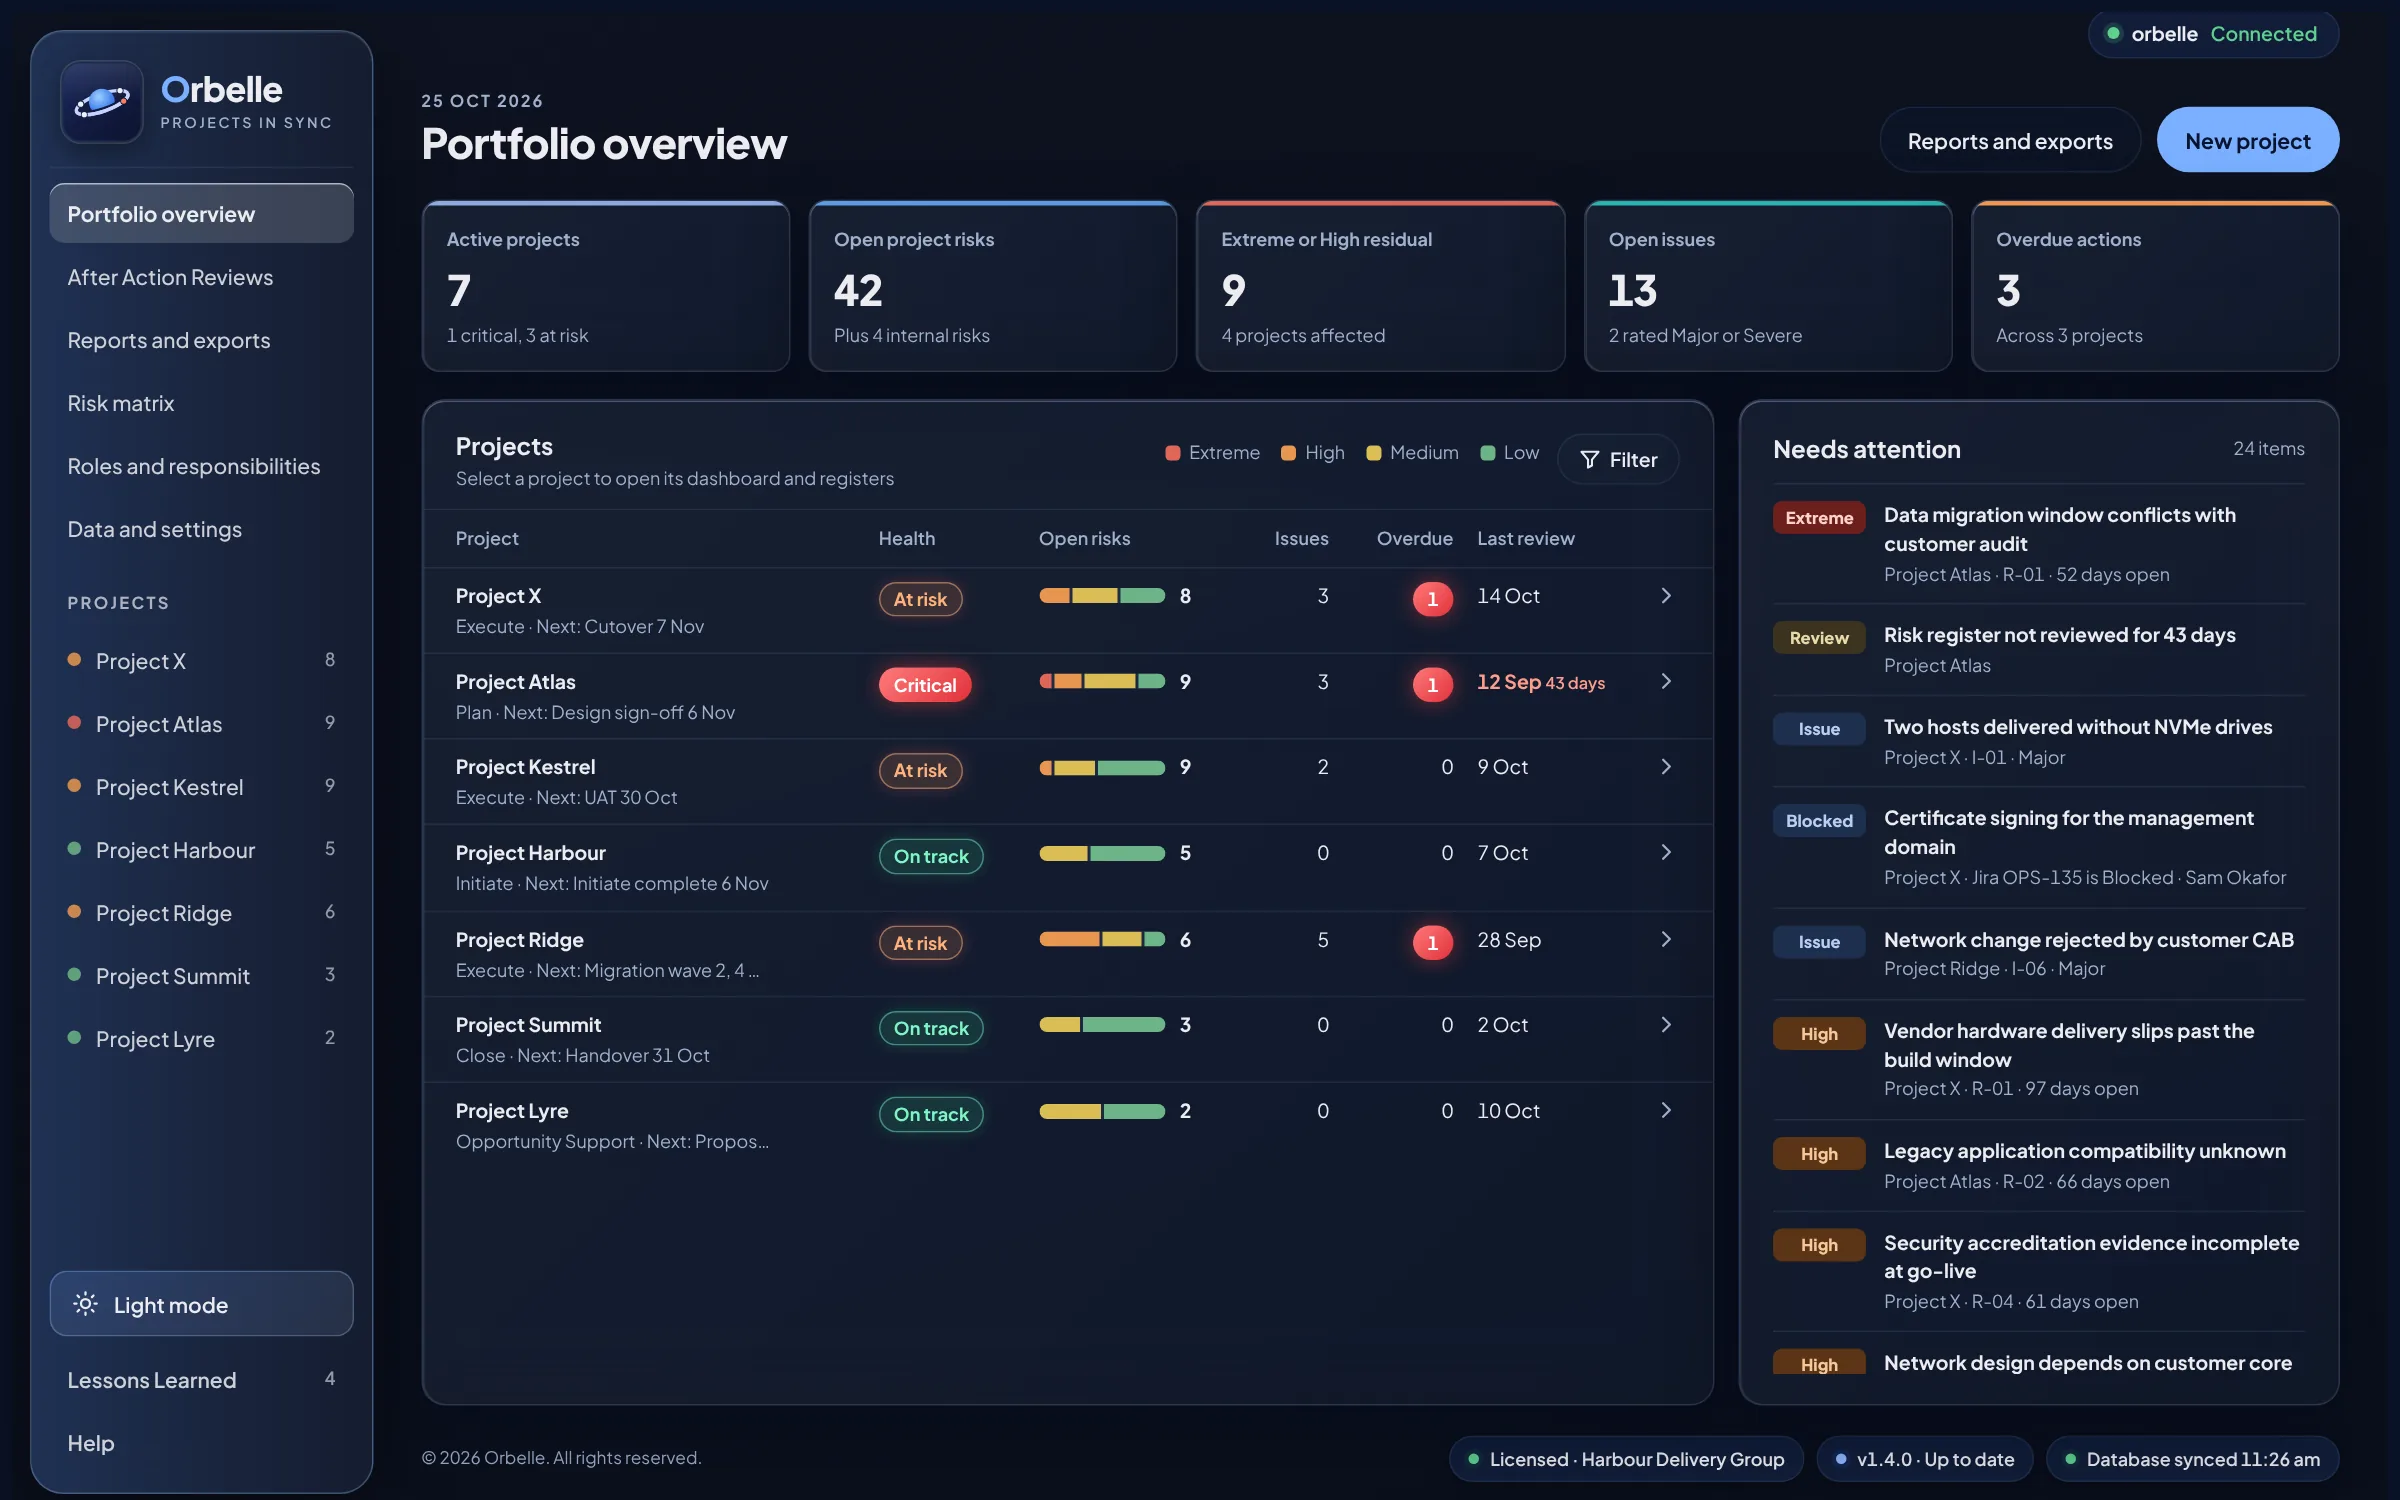Viewport: 2400px width, 1500px height.
Task: Open Lessons Learned in sidebar
Action: [x=201, y=1380]
